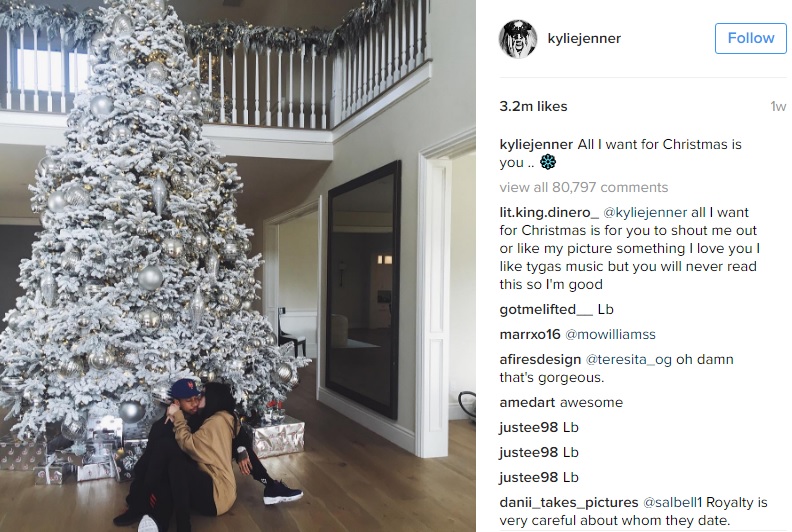Open kyliejenner username in header

(584, 38)
